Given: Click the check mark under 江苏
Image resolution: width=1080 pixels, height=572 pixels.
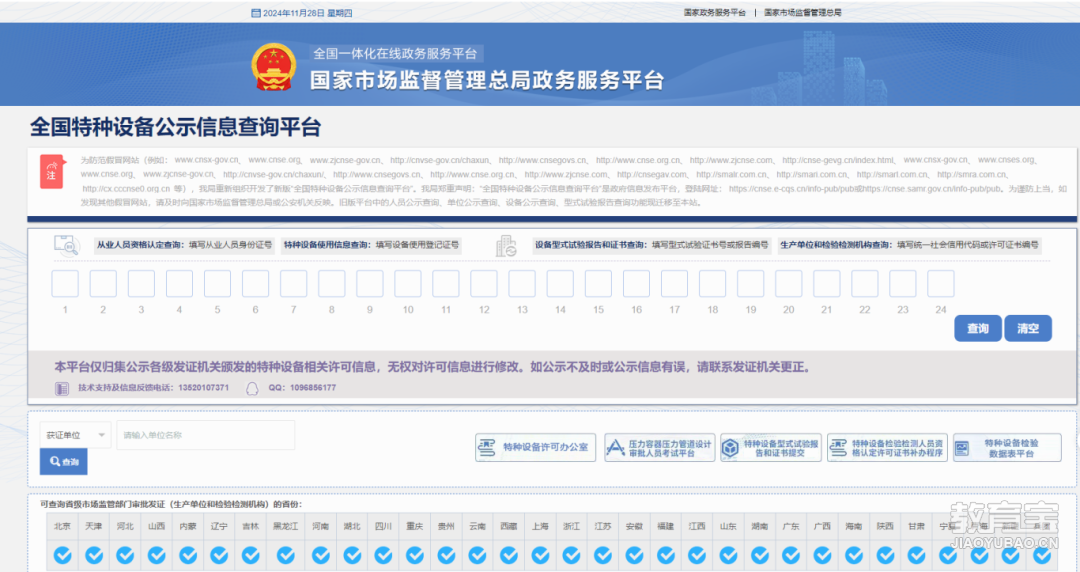Looking at the screenshot, I should point(603,555).
